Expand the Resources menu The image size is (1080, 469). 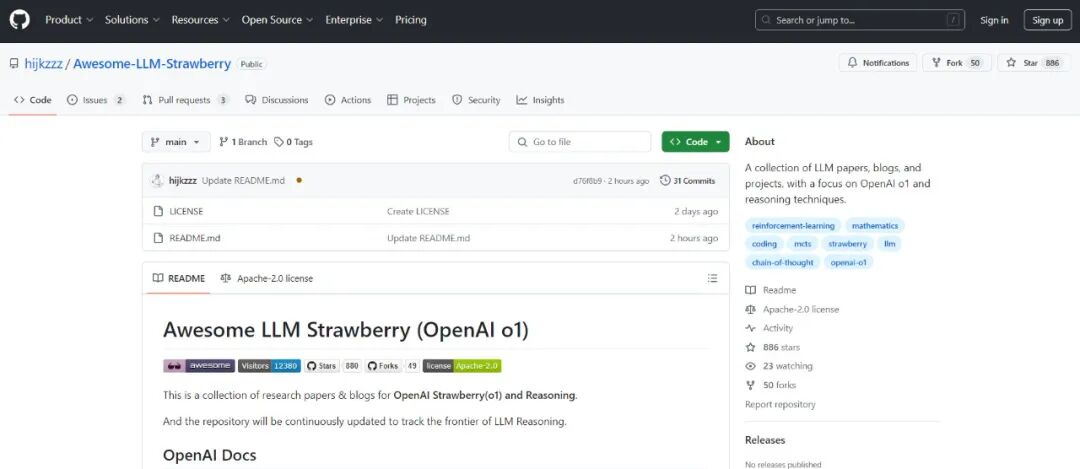click(x=200, y=20)
